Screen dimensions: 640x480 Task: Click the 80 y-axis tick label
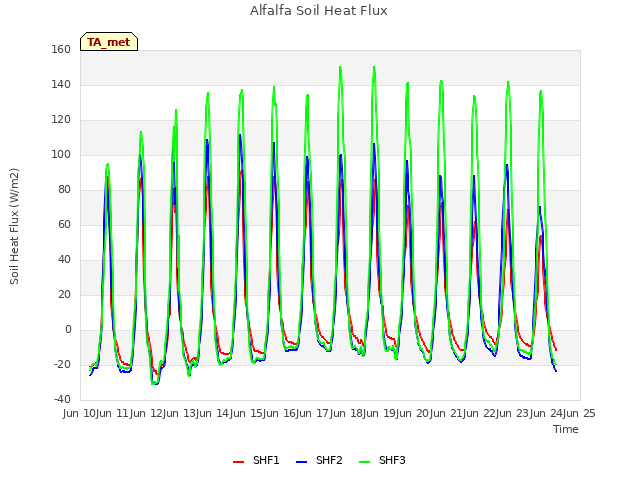click(64, 189)
